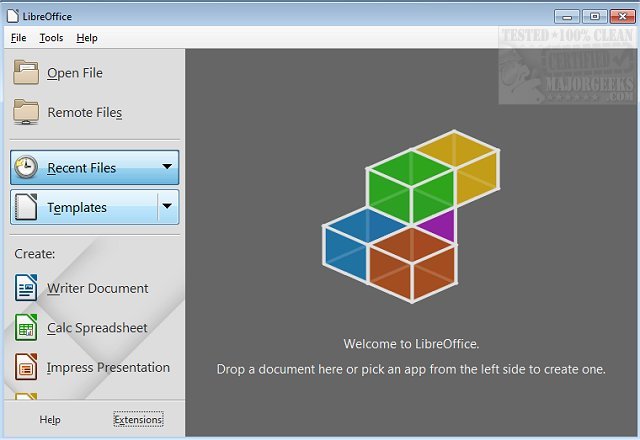The image size is (640, 440).
Task: Click the Templates notebook page icon
Action: click(26, 207)
